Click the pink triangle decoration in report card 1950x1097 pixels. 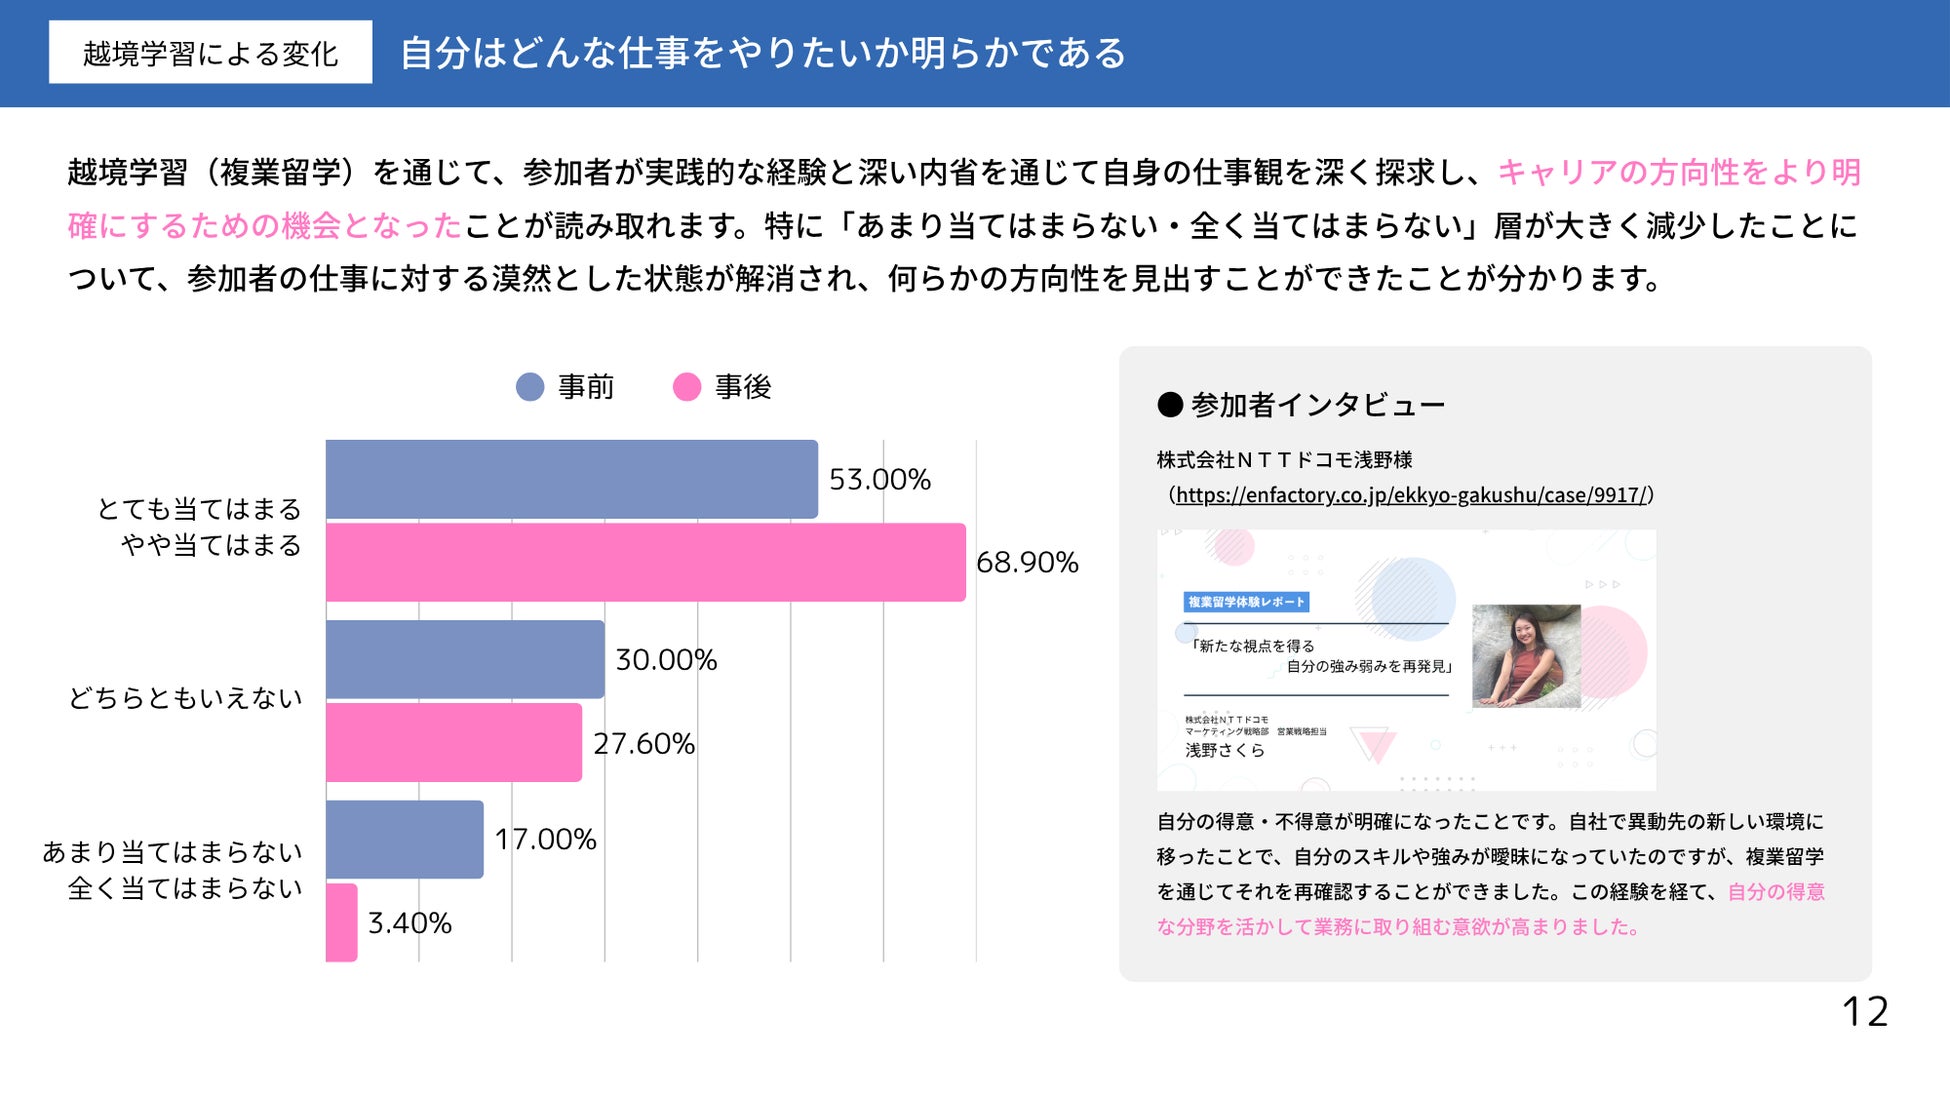1377,744
